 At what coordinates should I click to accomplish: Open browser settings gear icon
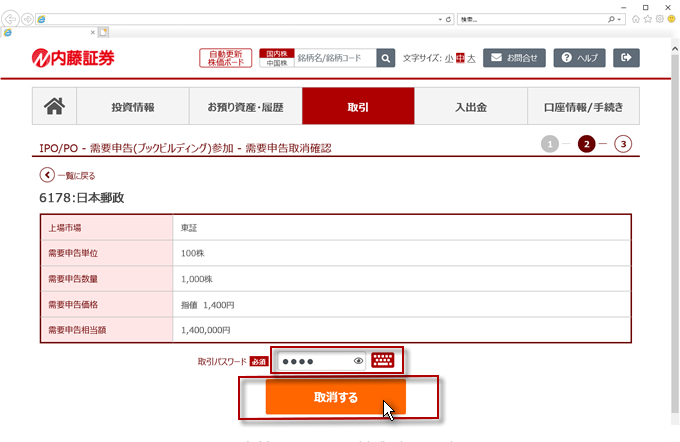660,19
